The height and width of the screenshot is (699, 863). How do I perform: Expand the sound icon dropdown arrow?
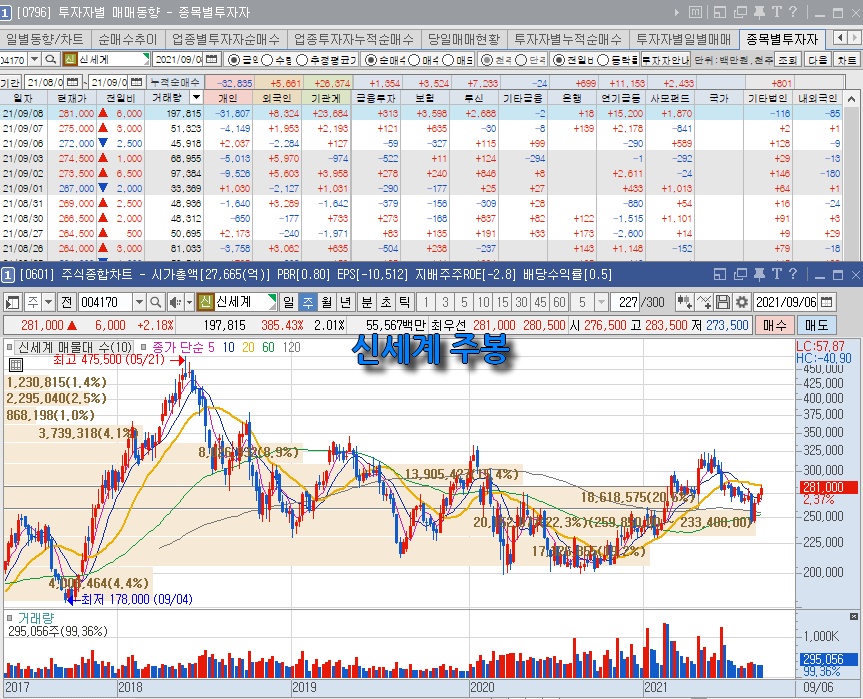[x=189, y=302]
